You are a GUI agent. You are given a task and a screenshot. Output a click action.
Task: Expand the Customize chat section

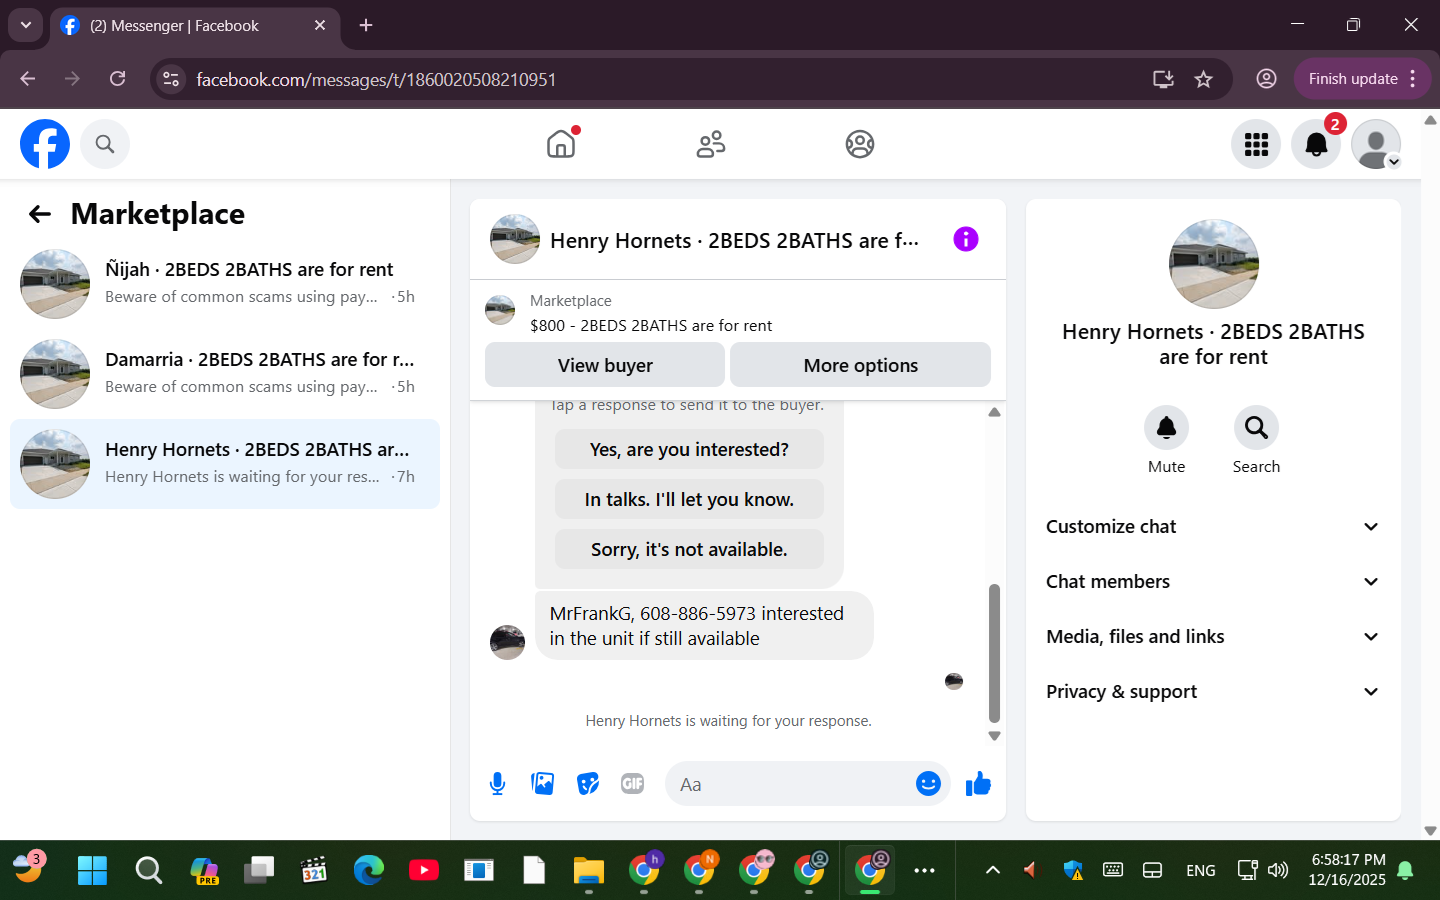(1213, 527)
